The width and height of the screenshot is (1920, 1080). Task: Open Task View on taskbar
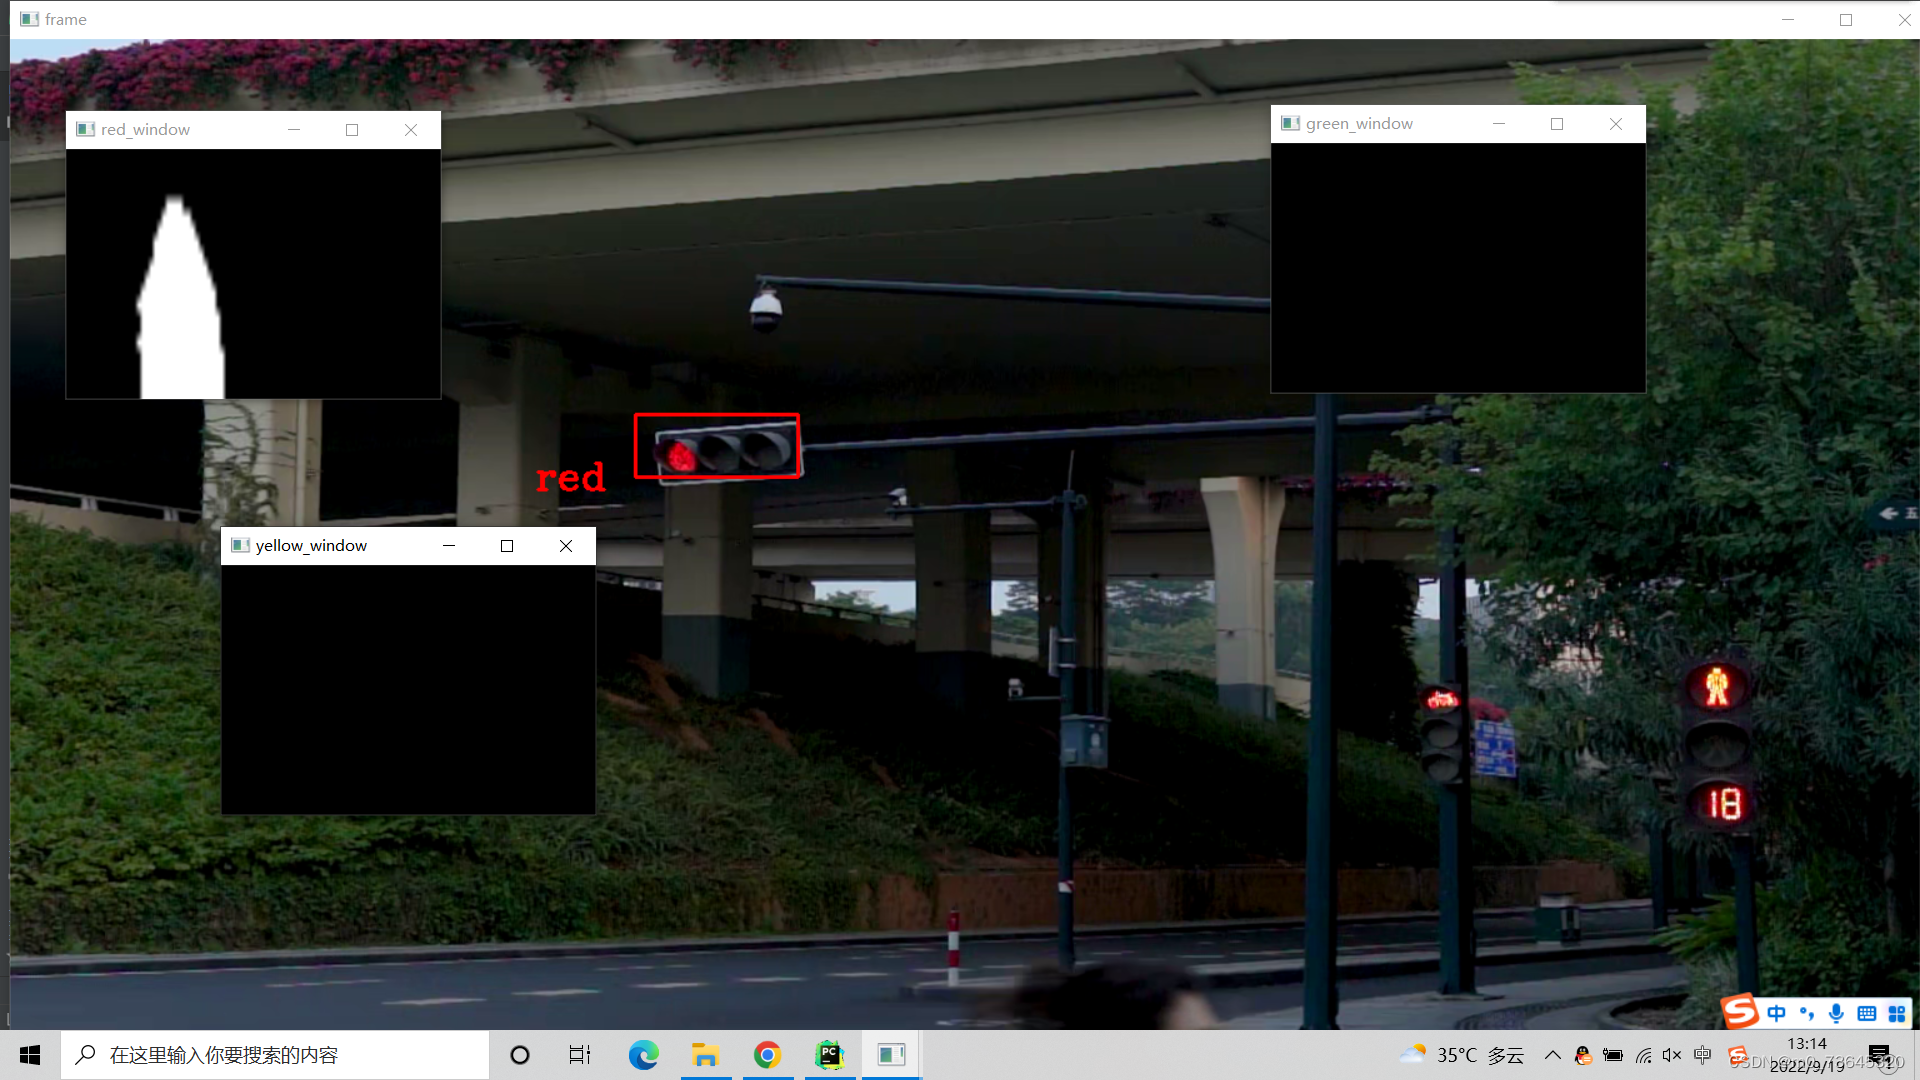[580, 1055]
